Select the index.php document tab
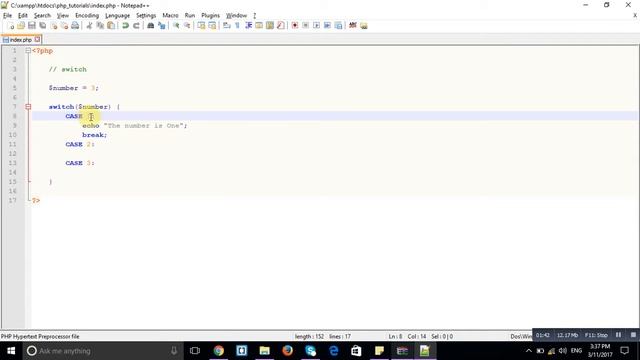The height and width of the screenshot is (360, 640). tap(20, 40)
